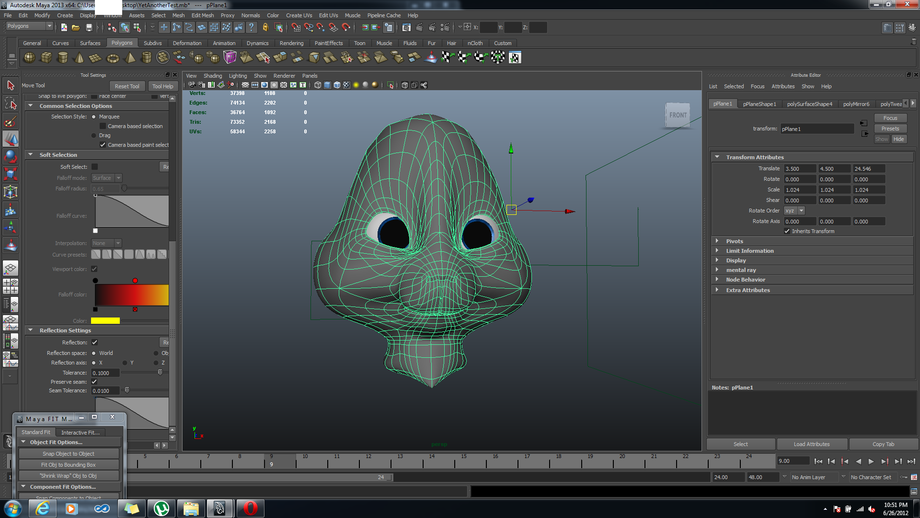Create a polygon torus from the shelf
Viewport: 920px width, 518px height.
click(112, 57)
